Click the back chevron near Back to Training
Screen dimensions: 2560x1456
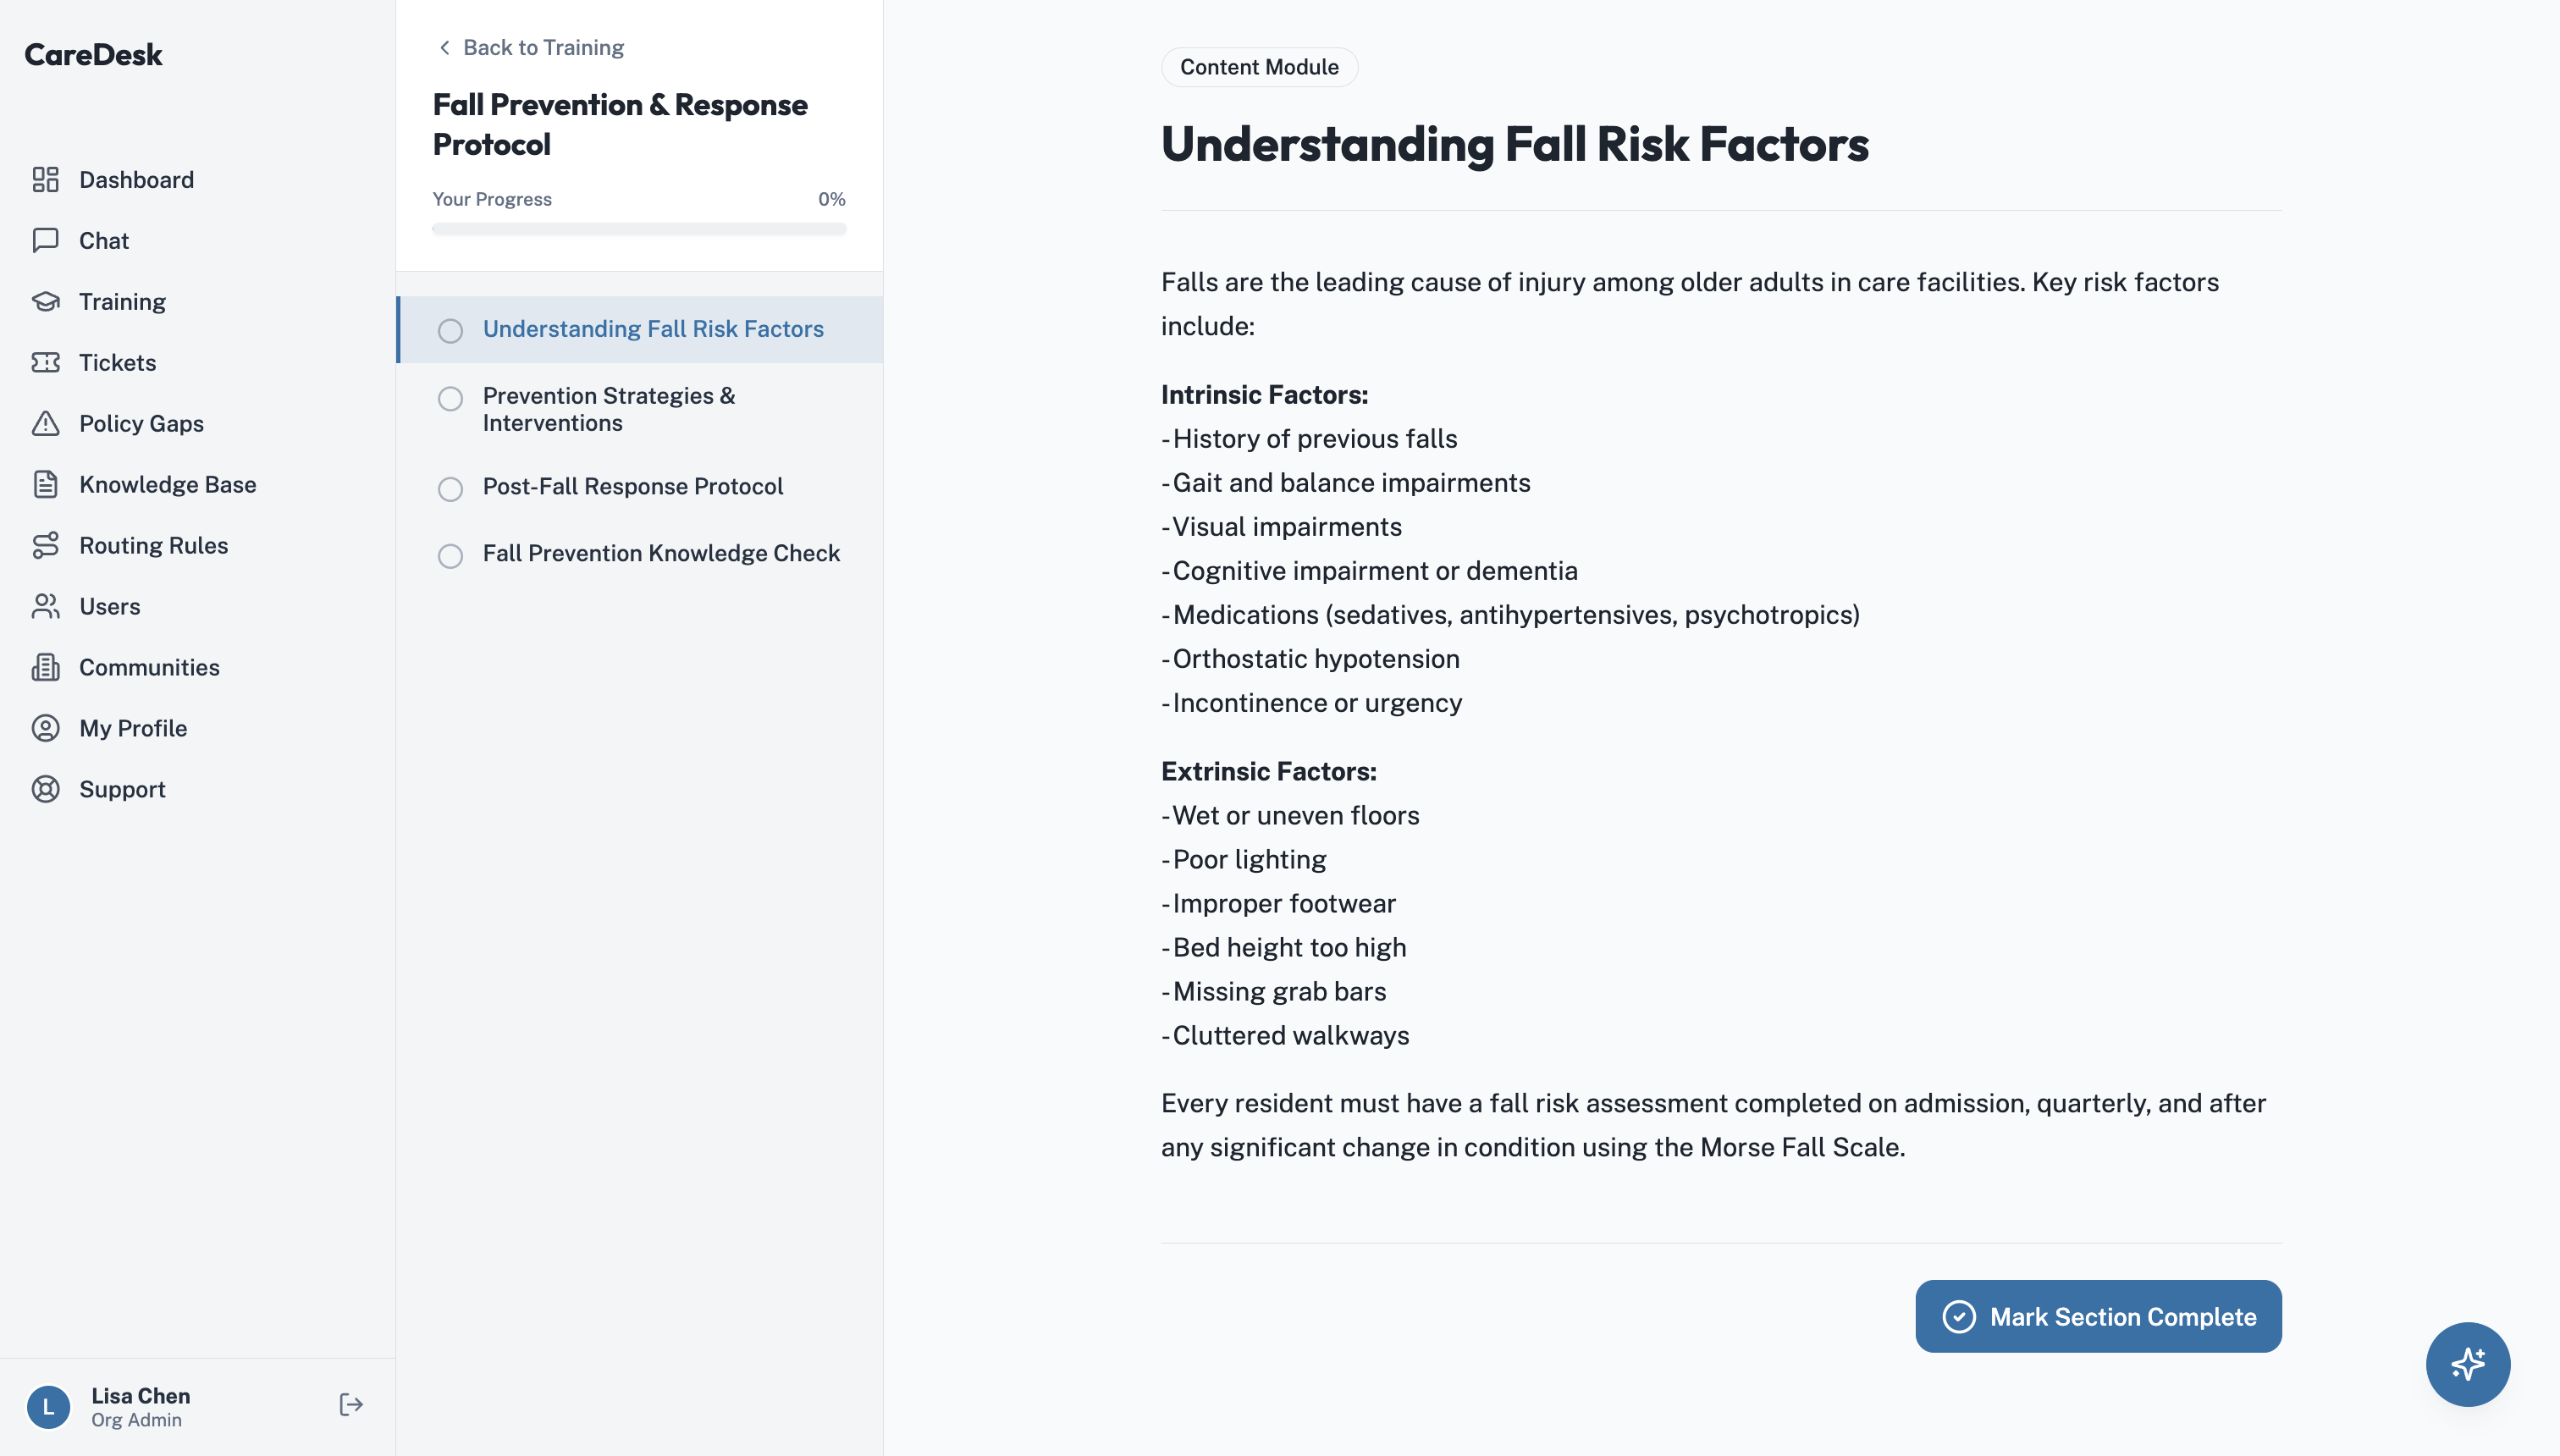[x=445, y=47]
